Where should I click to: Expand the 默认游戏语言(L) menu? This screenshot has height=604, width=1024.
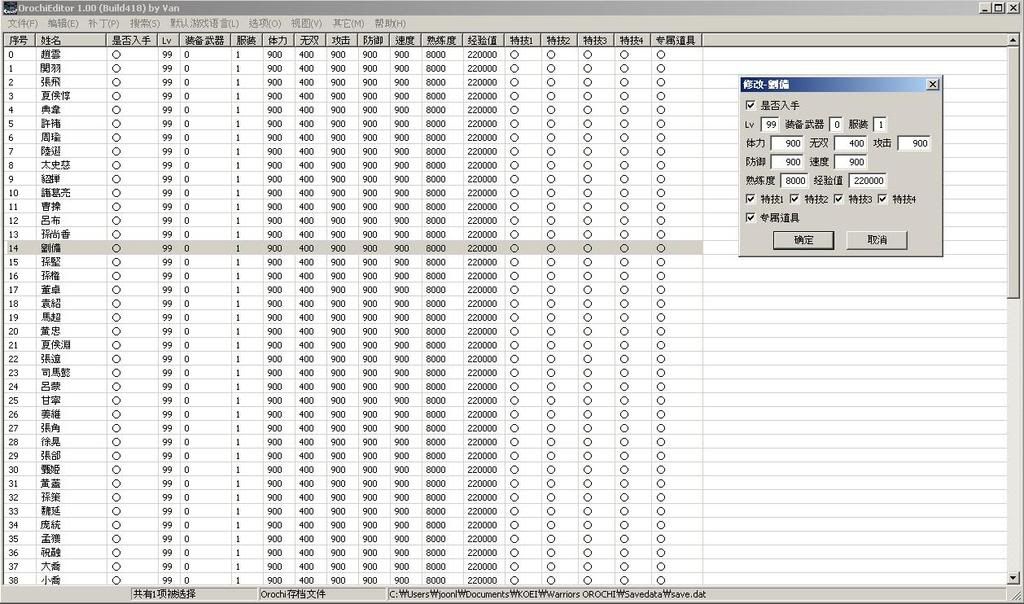(x=204, y=23)
